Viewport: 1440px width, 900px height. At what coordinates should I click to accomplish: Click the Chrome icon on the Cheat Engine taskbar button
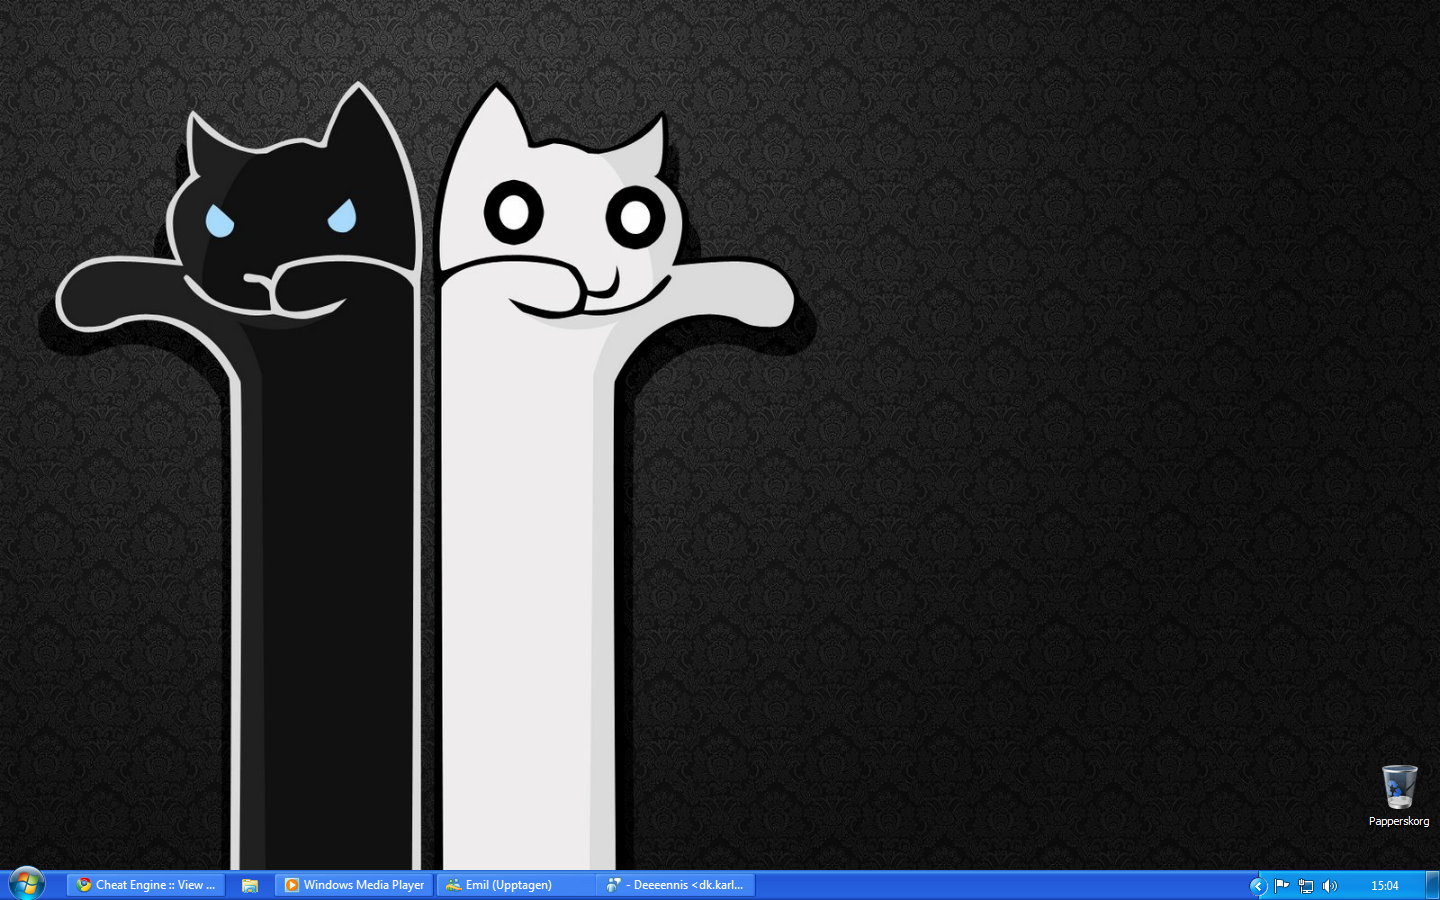[84, 884]
